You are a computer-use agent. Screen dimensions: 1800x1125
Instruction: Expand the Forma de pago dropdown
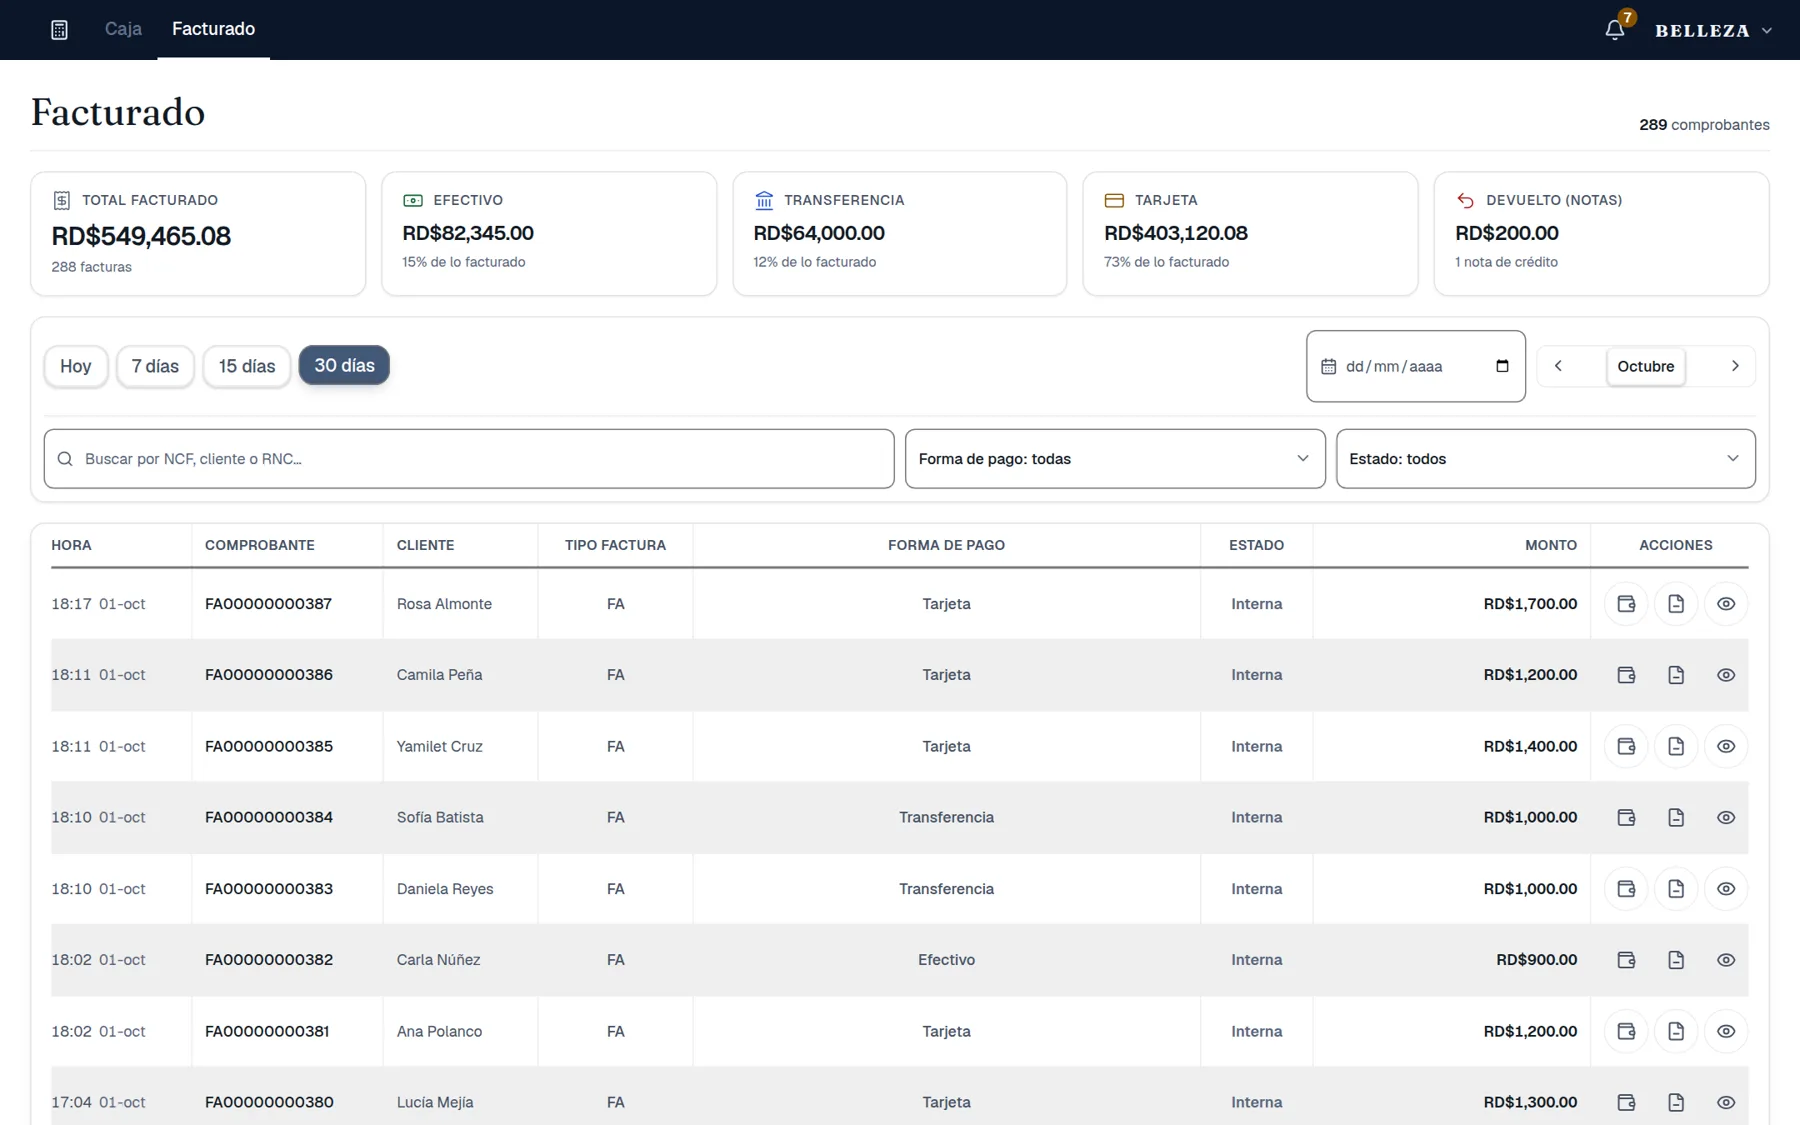point(1115,459)
